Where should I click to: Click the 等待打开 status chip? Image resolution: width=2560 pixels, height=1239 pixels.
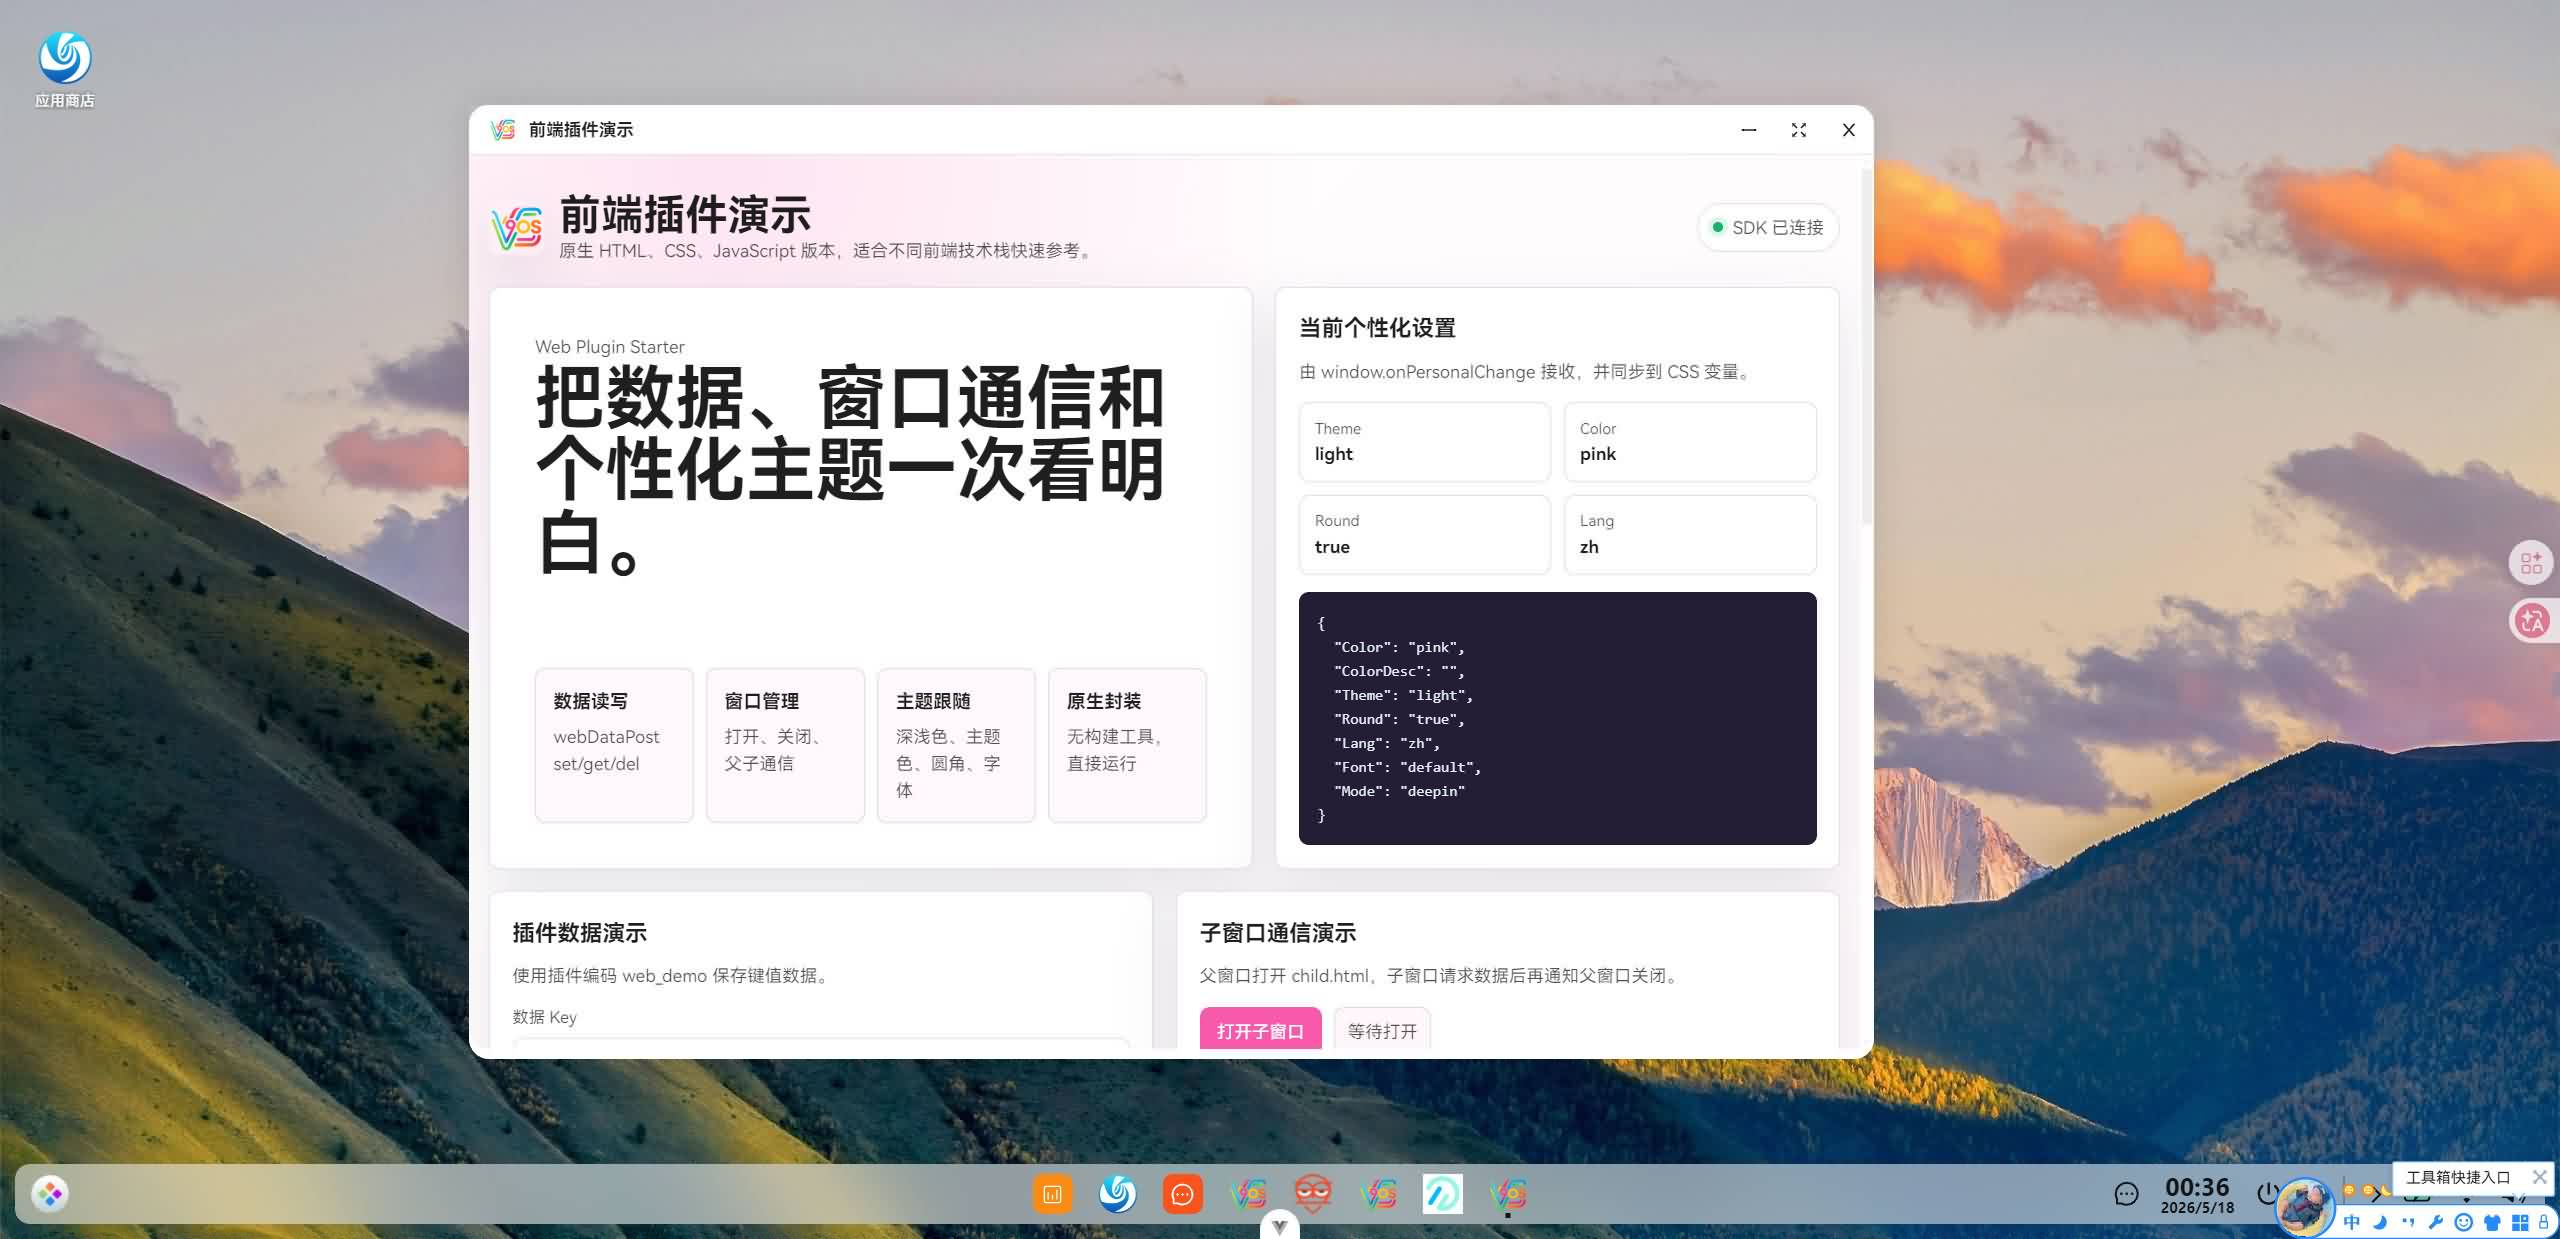click(x=1382, y=1029)
